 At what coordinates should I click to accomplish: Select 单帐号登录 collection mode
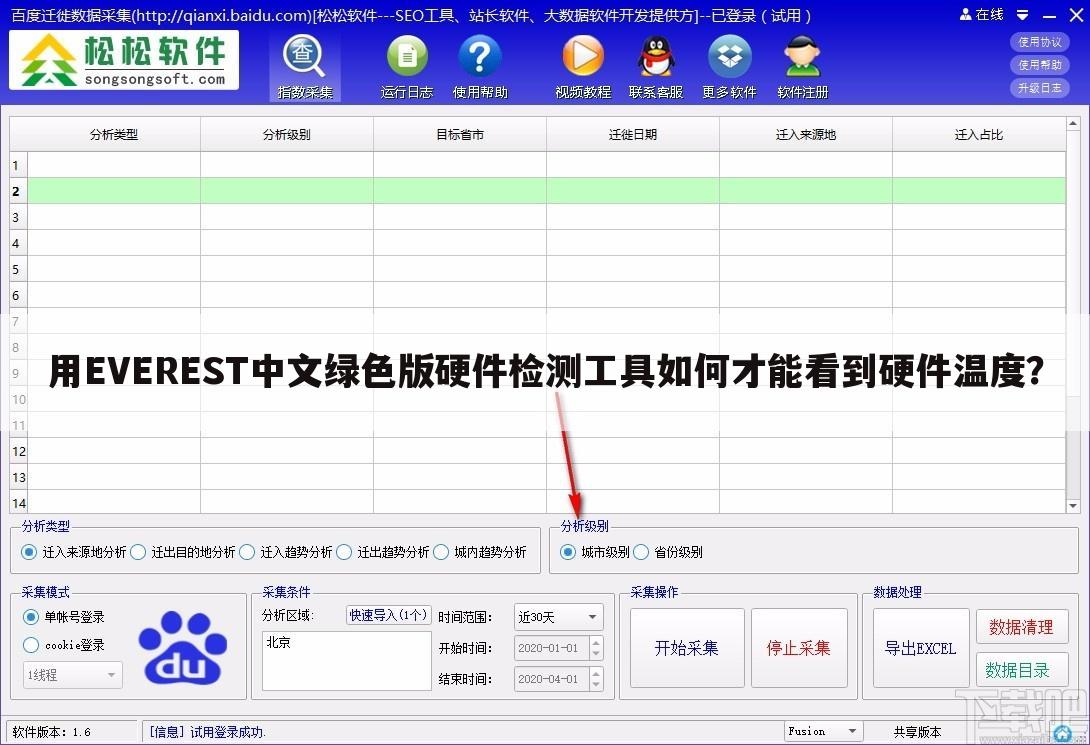tap(64, 616)
